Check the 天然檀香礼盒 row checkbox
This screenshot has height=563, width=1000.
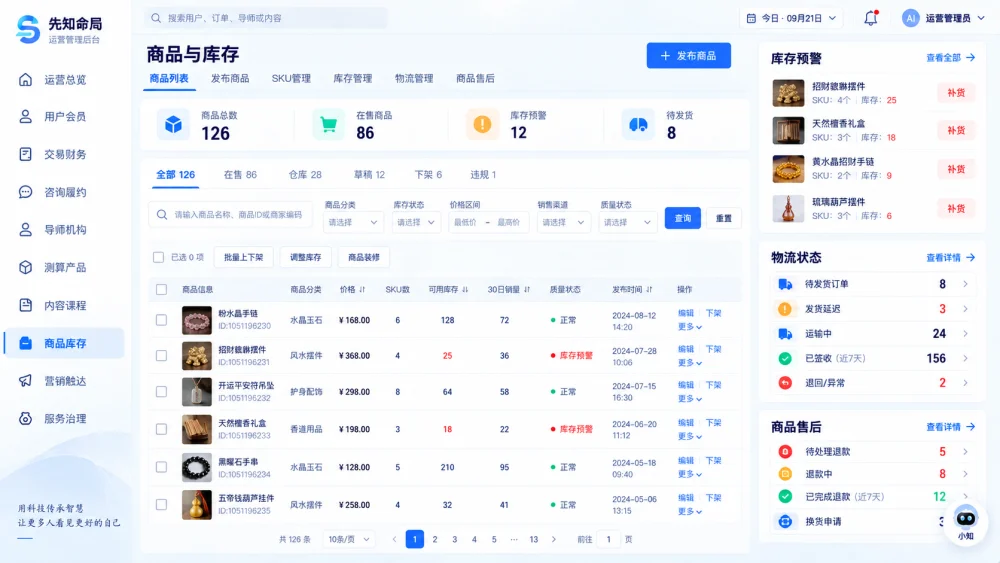point(161,429)
